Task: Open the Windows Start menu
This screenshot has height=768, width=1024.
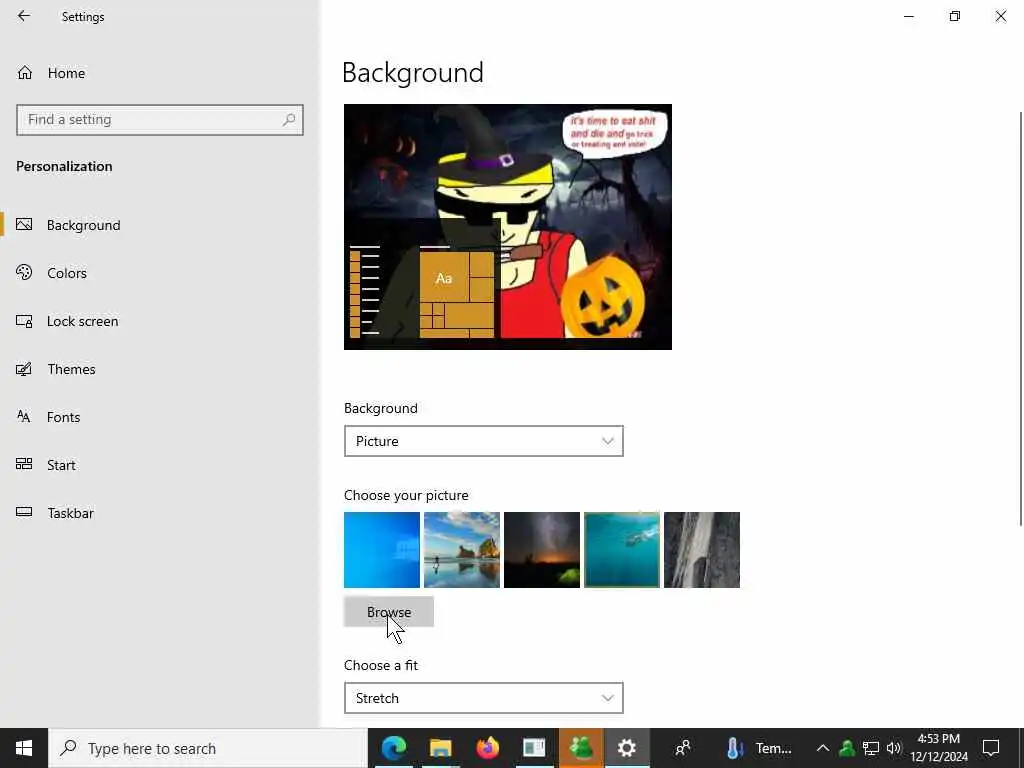Action: pos(24,748)
